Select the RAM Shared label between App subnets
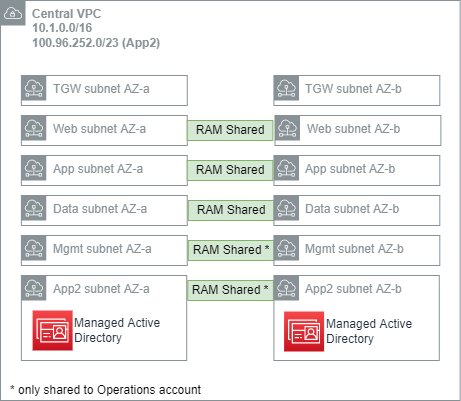The width and height of the screenshot is (461, 401). tap(230, 170)
